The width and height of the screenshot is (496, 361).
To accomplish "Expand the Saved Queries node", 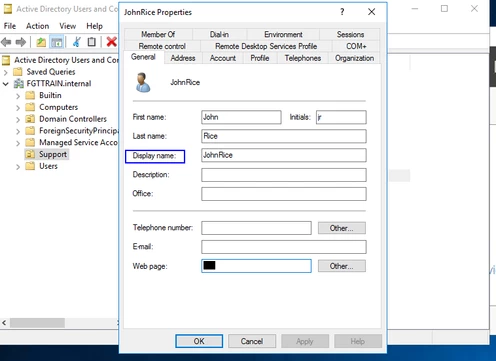I will [5, 72].
